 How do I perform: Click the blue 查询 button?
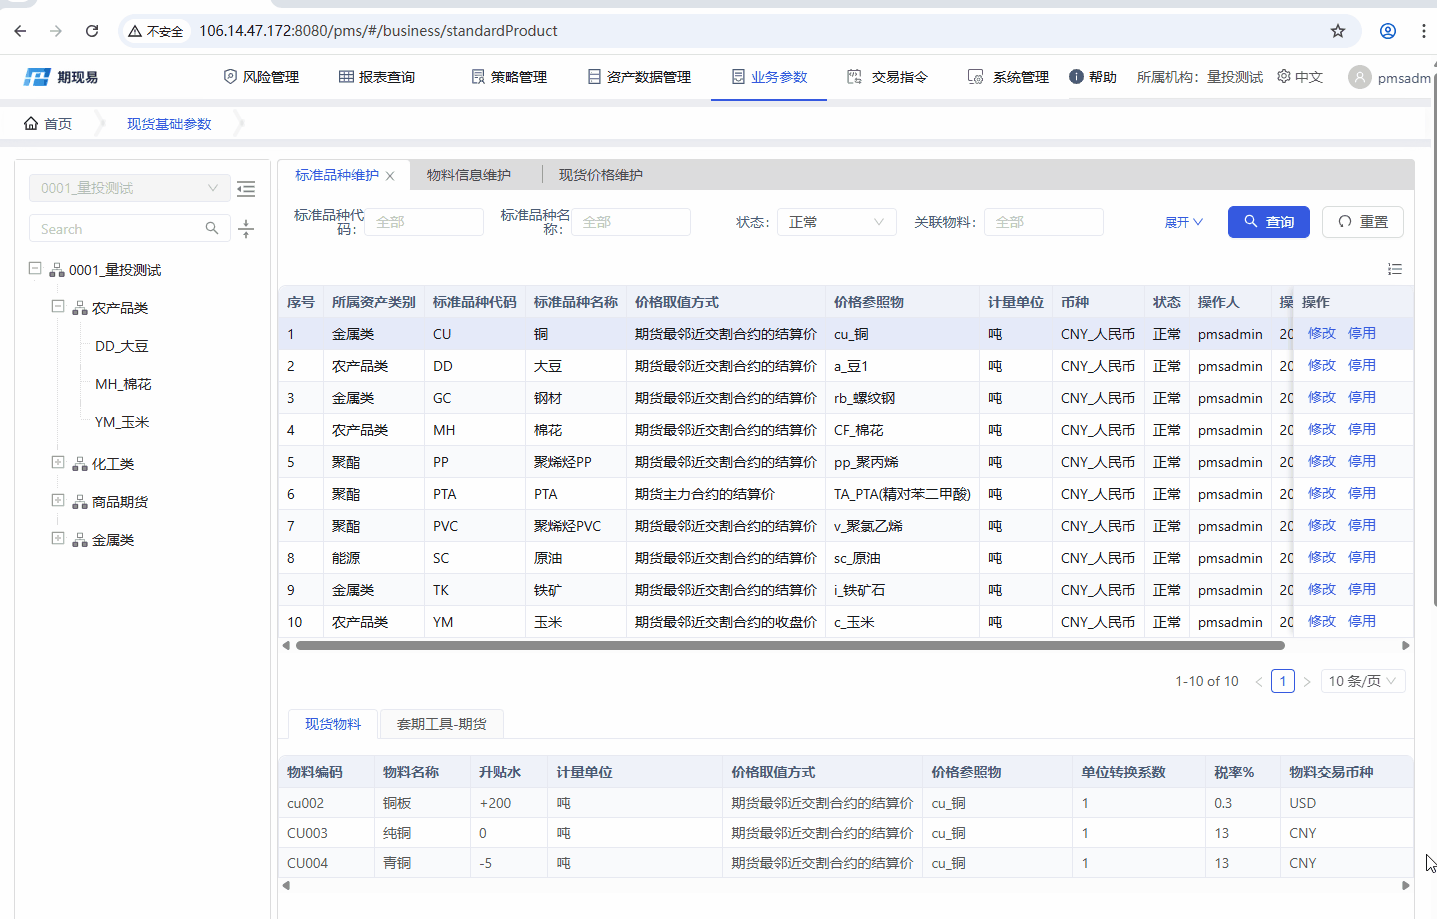(x=1268, y=222)
